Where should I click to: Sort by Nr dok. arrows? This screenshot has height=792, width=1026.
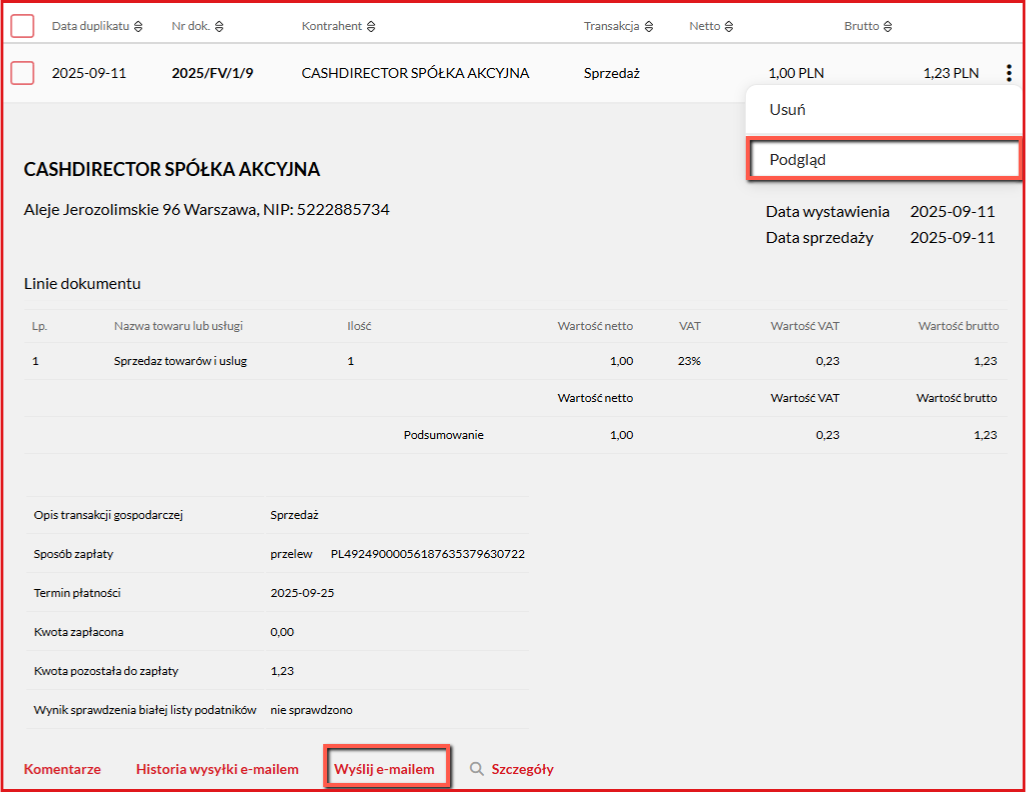219,26
